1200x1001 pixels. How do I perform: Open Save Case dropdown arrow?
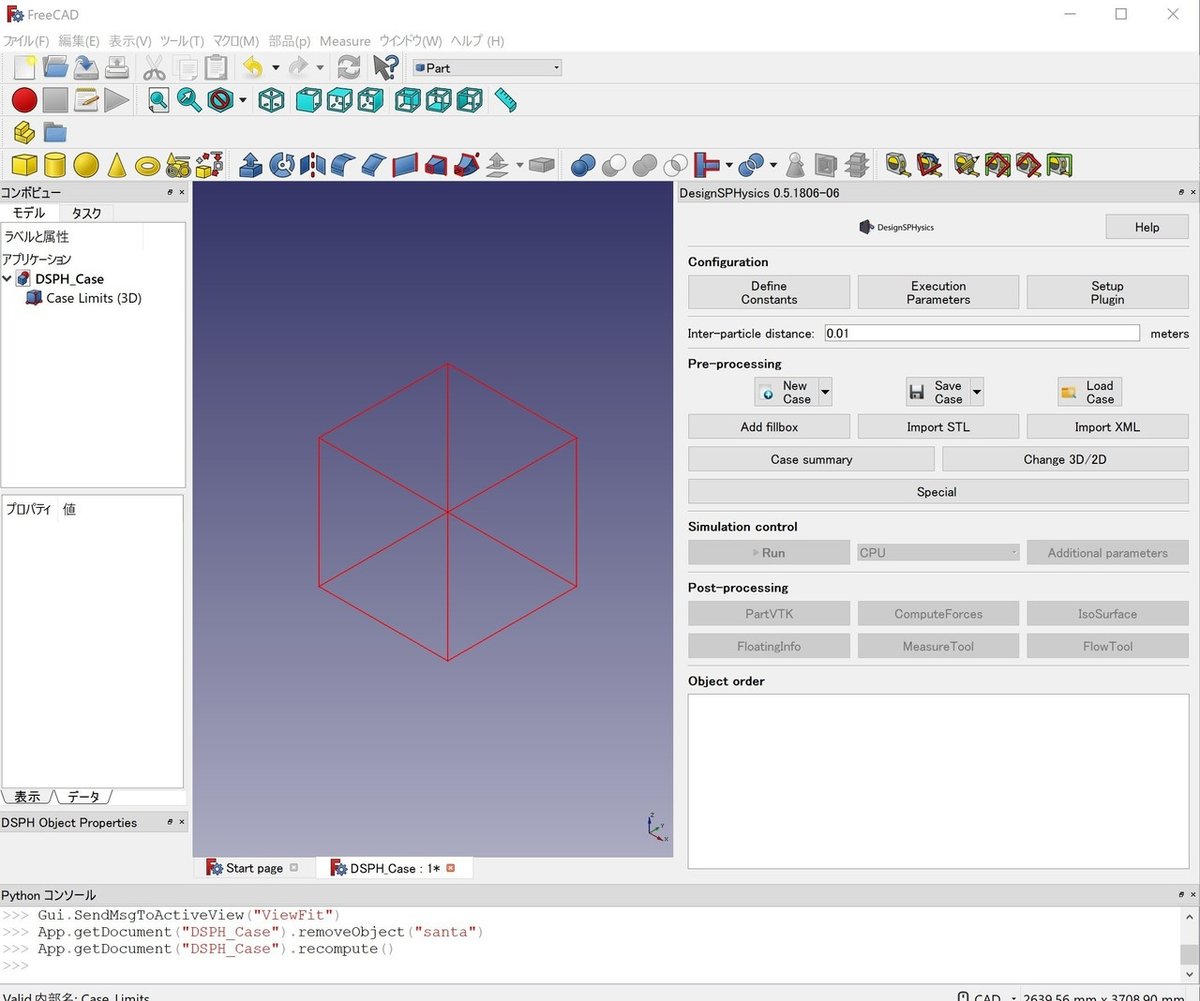[x=977, y=392]
